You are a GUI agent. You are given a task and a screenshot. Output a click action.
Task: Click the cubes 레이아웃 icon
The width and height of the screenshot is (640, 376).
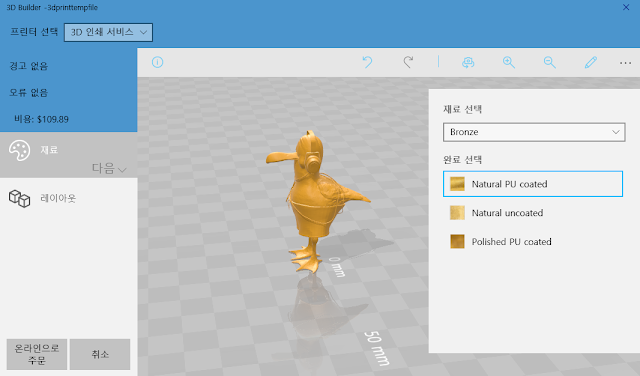(19, 198)
